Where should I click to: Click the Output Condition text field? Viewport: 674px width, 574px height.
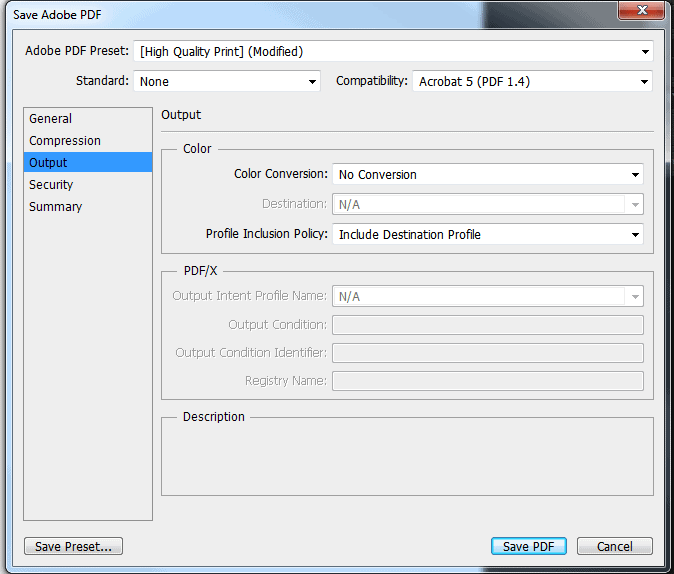point(487,325)
